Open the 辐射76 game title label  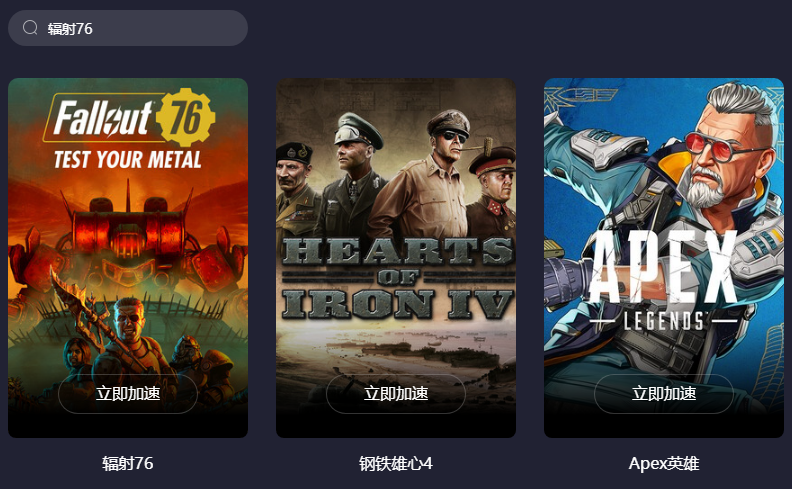[128, 463]
